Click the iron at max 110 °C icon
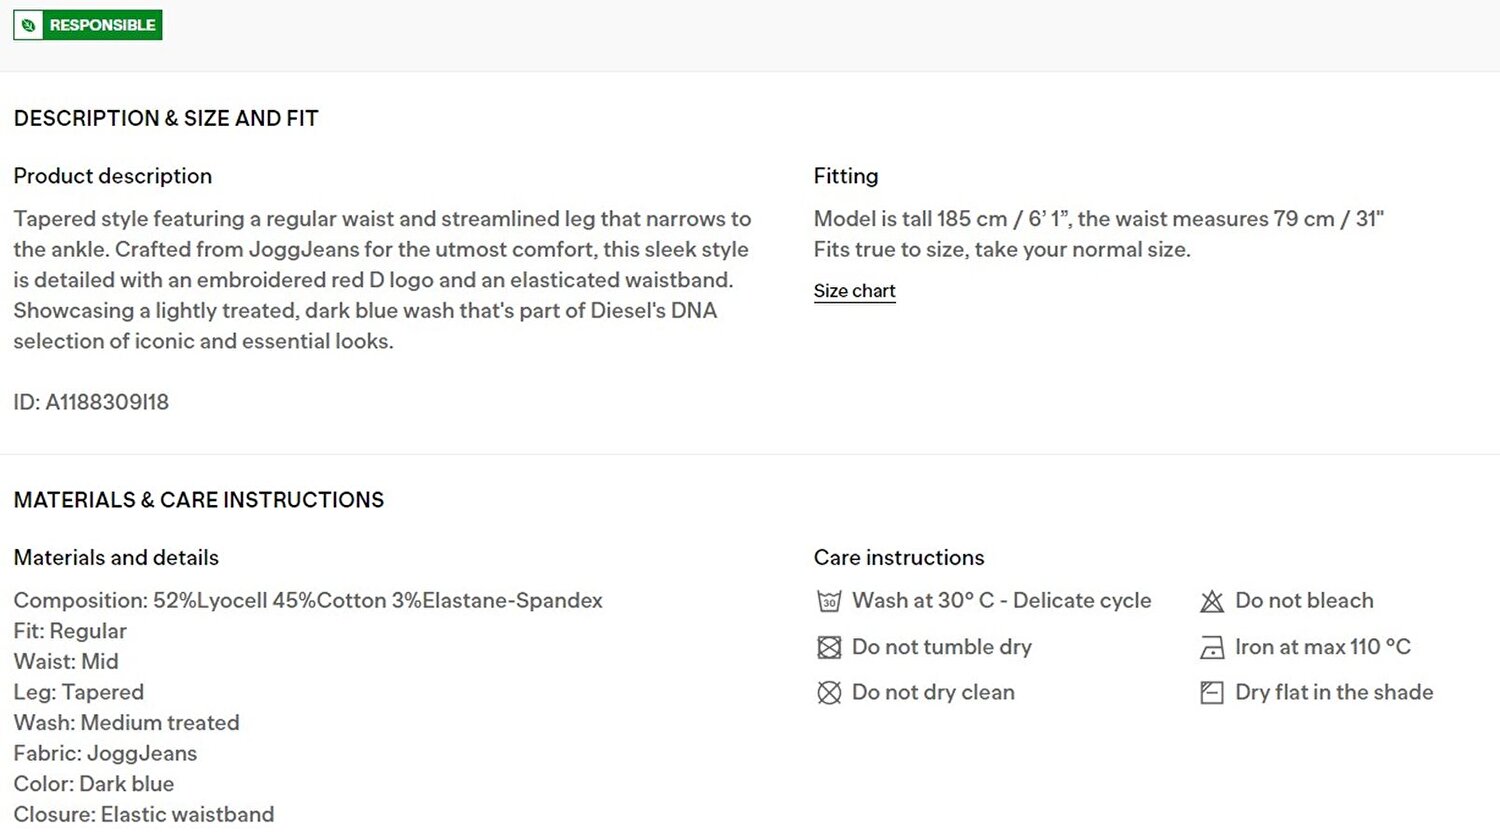 (1212, 647)
